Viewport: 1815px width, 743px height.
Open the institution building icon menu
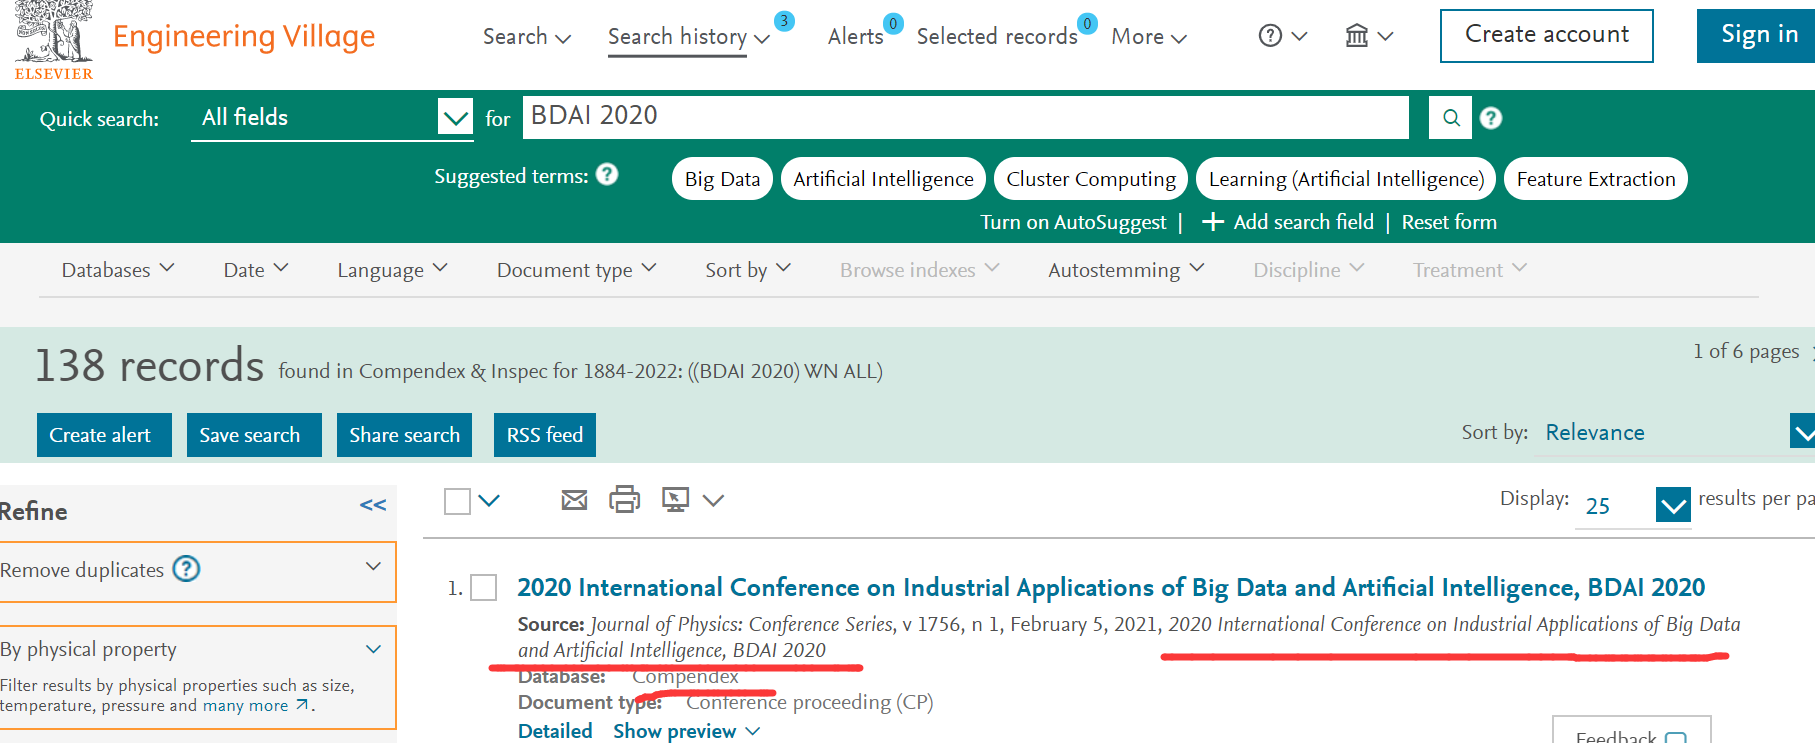[x=1369, y=36]
